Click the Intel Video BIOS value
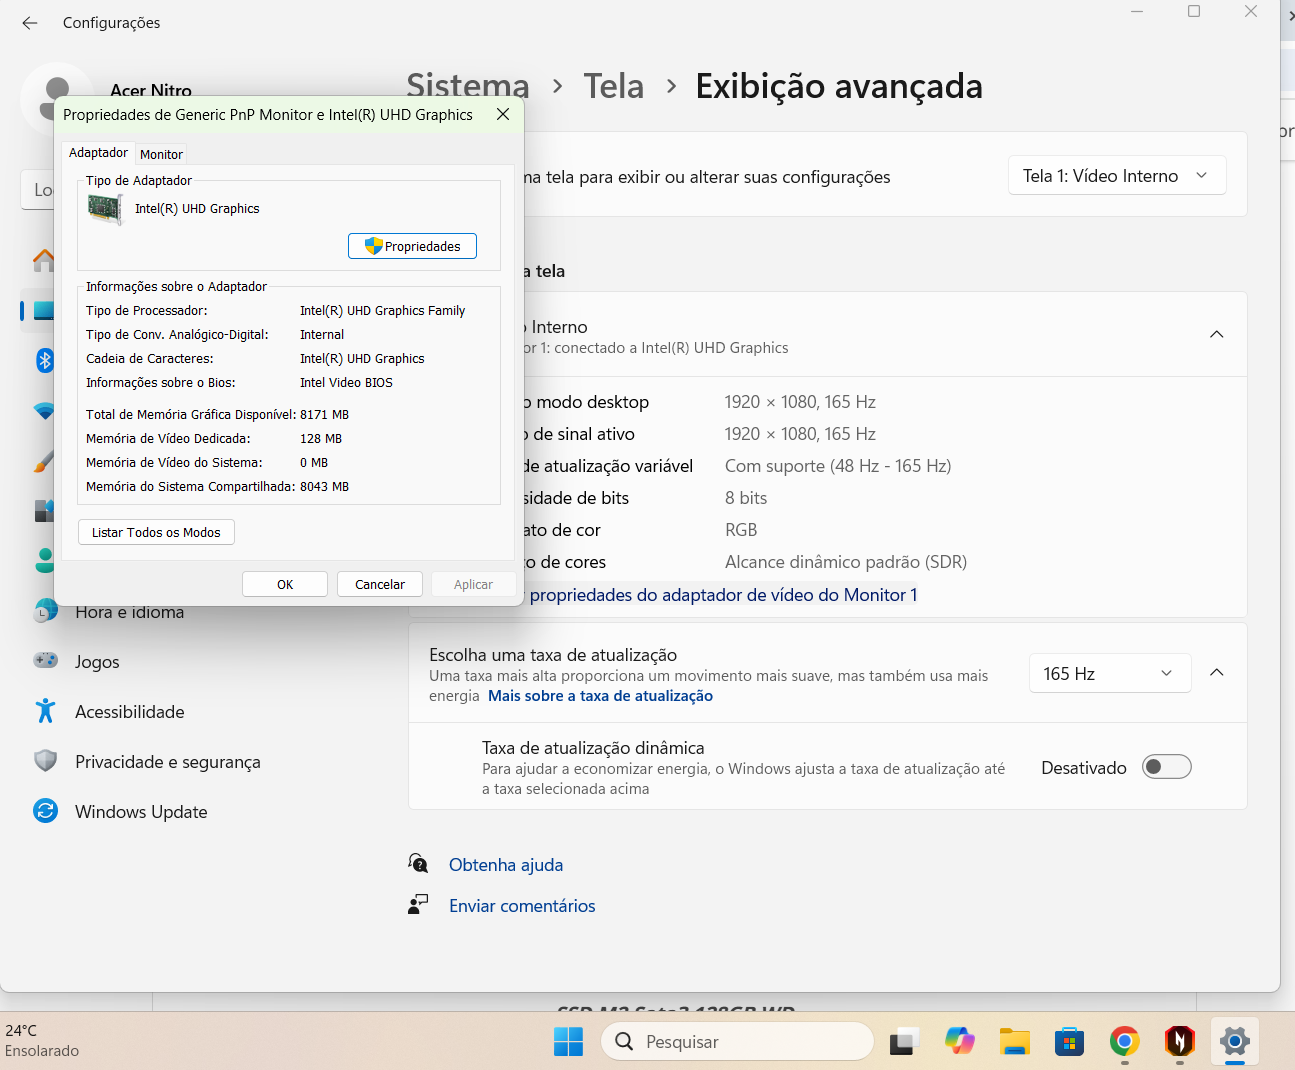 click(x=346, y=382)
